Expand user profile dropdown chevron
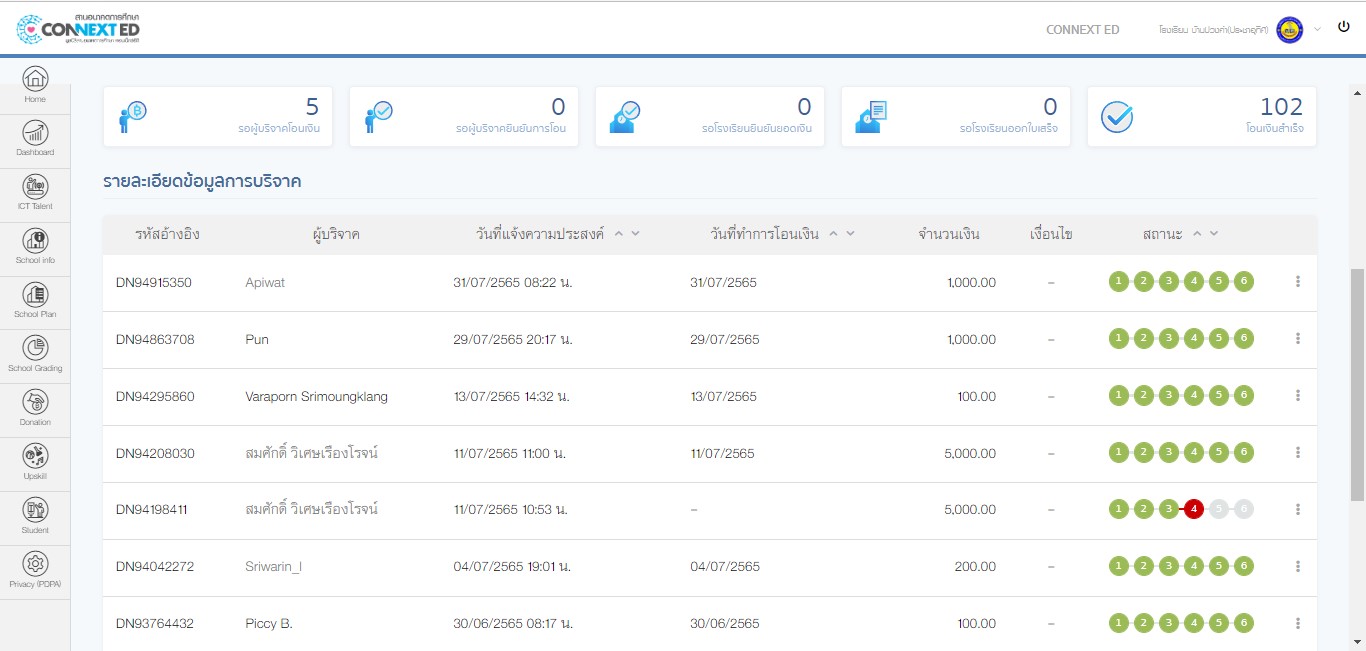Viewport: 1366px width, 651px height. [x=1317, y=30]
